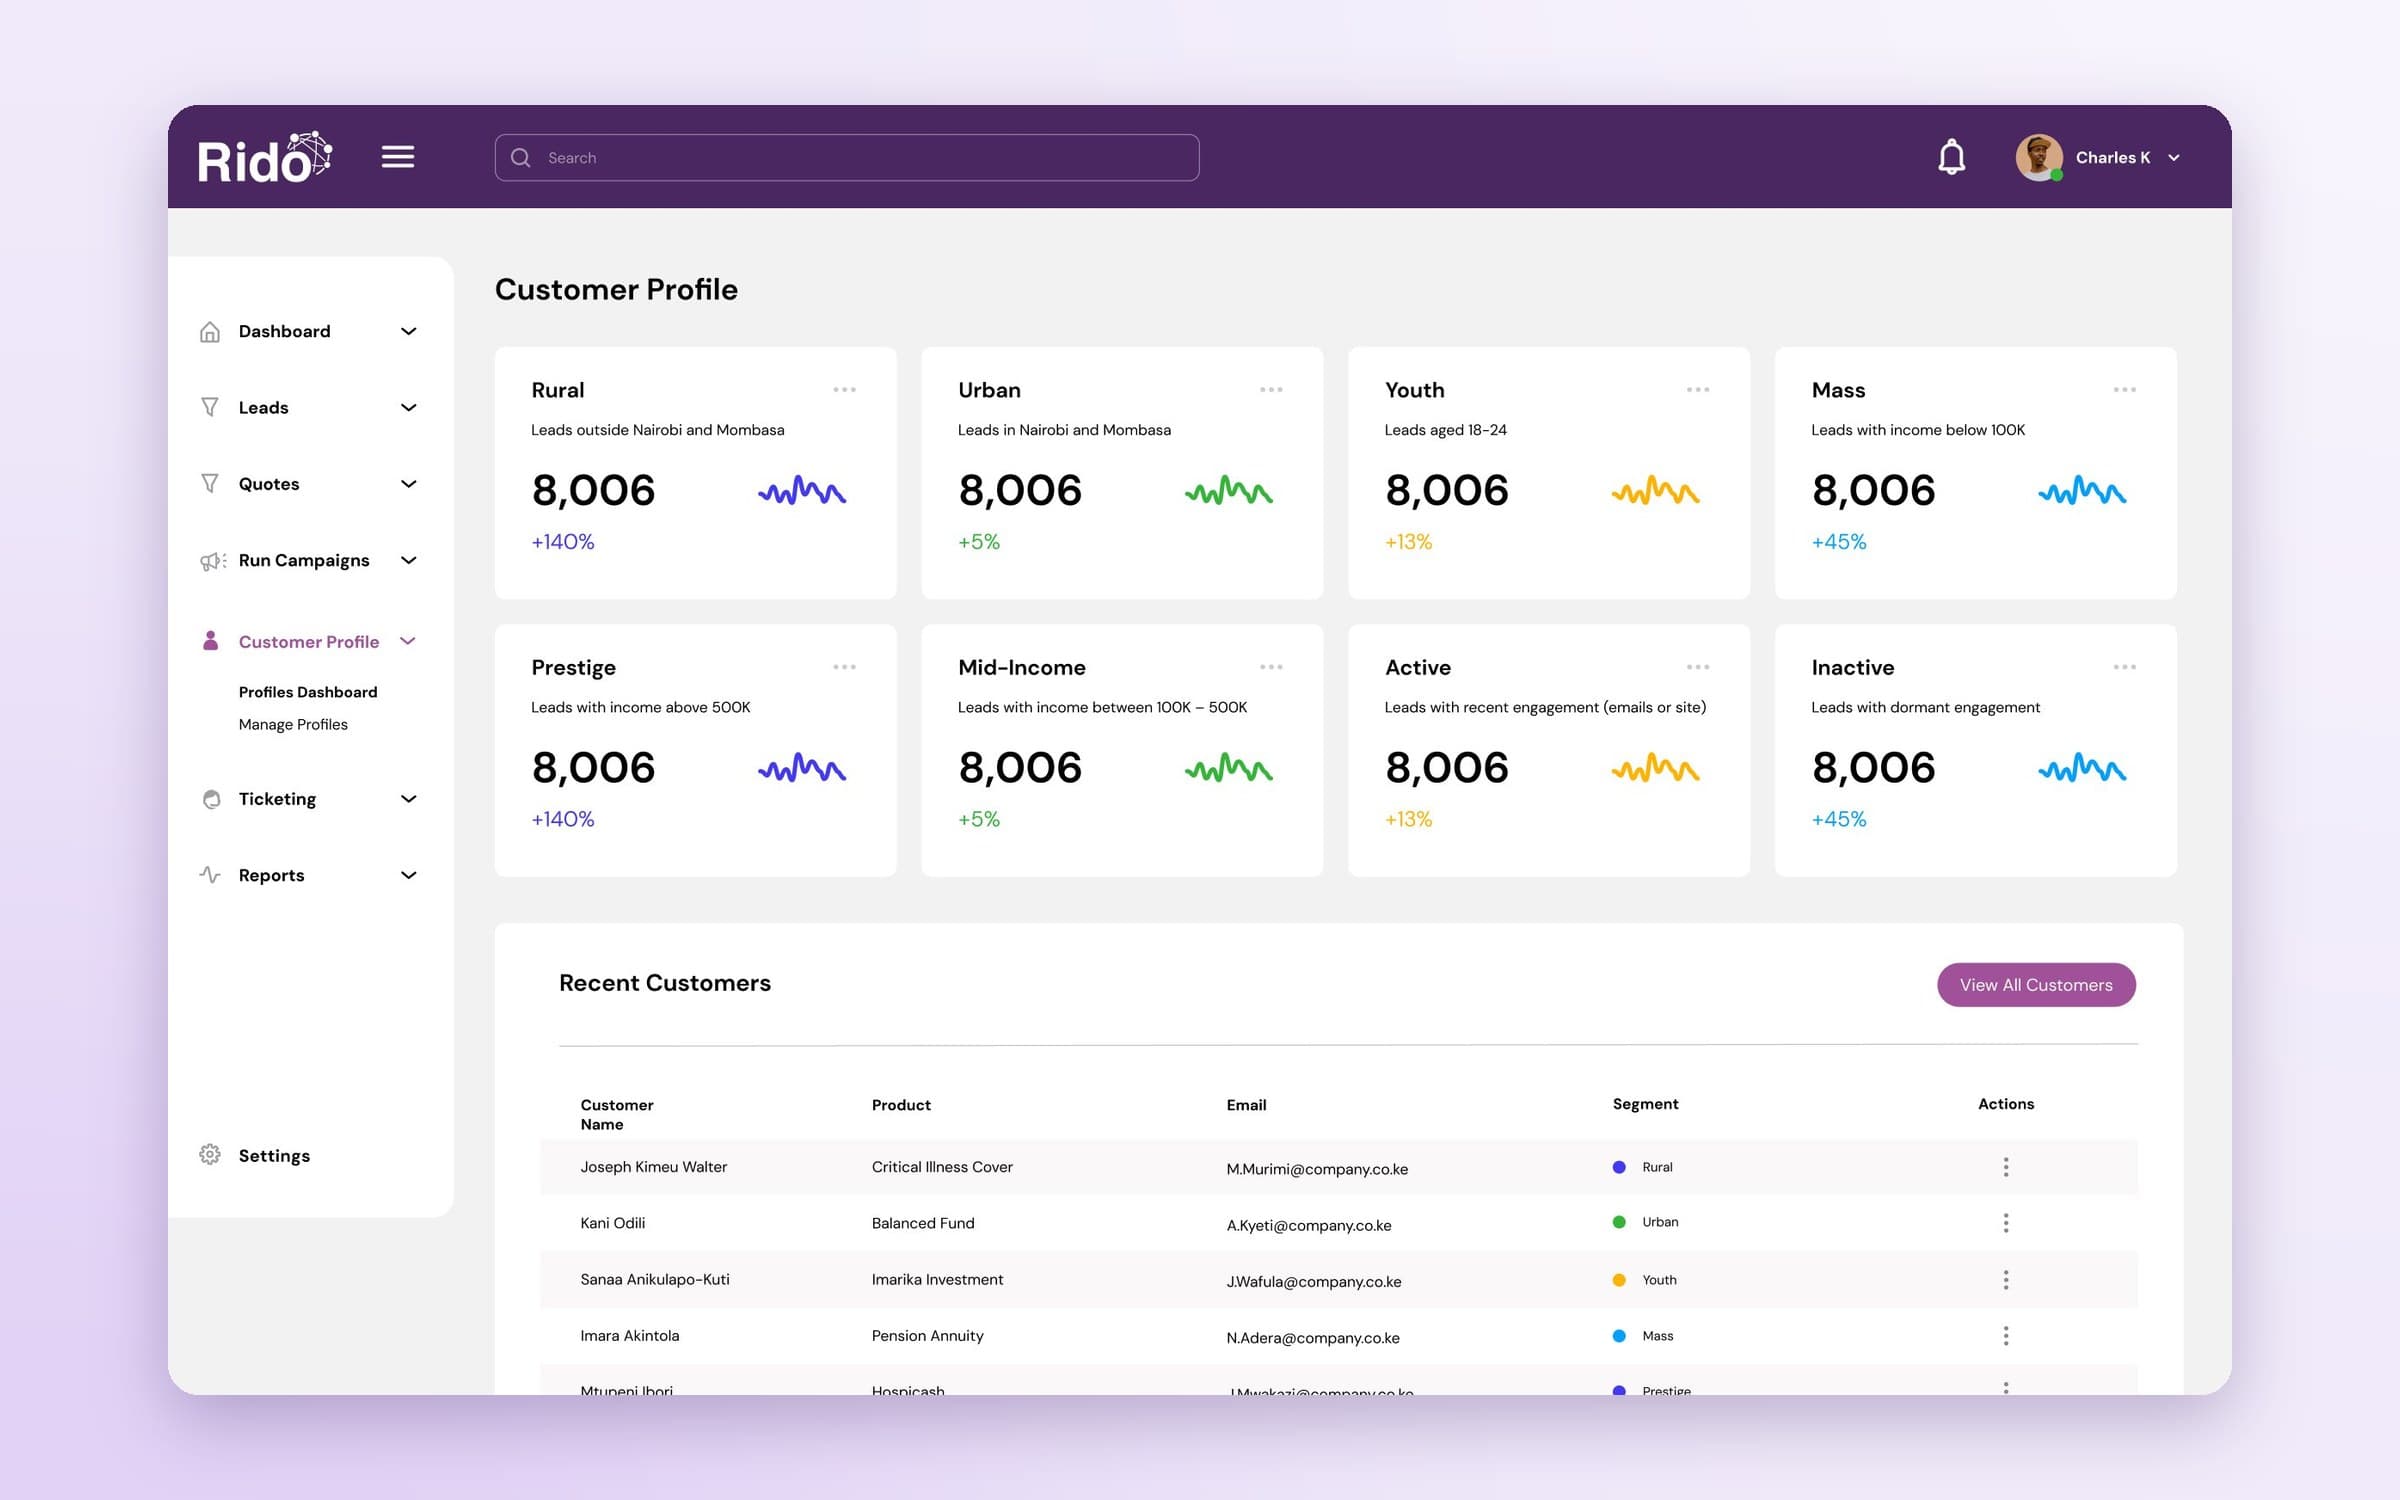Click the Rido logo
2400x1500 pixels.
point(264,157)
